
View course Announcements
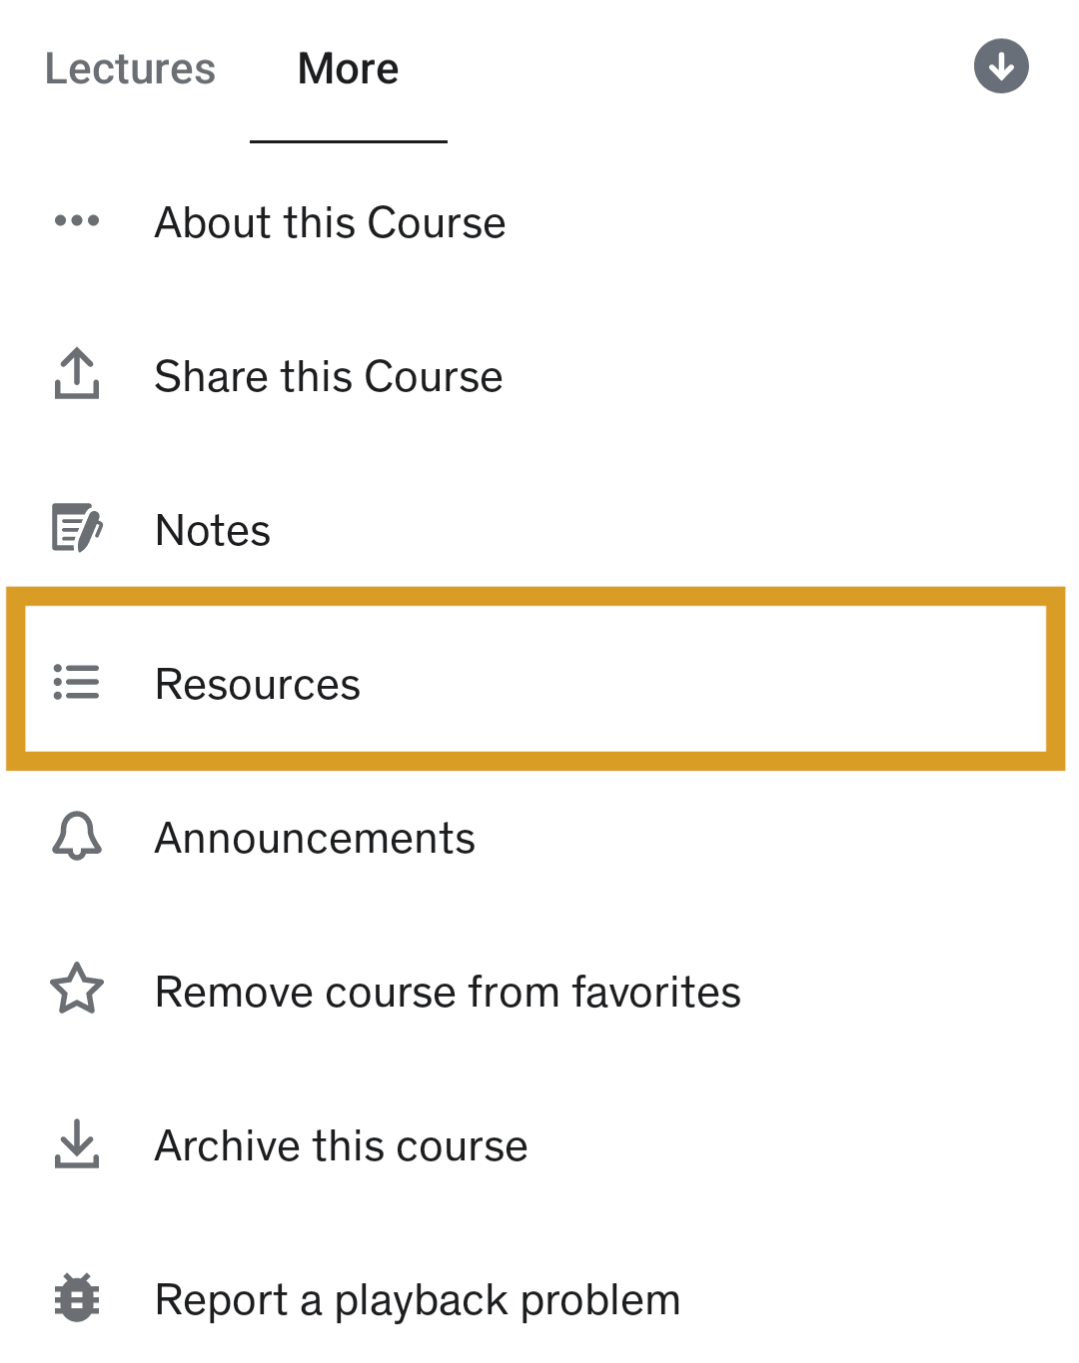[x=315, y=838]
